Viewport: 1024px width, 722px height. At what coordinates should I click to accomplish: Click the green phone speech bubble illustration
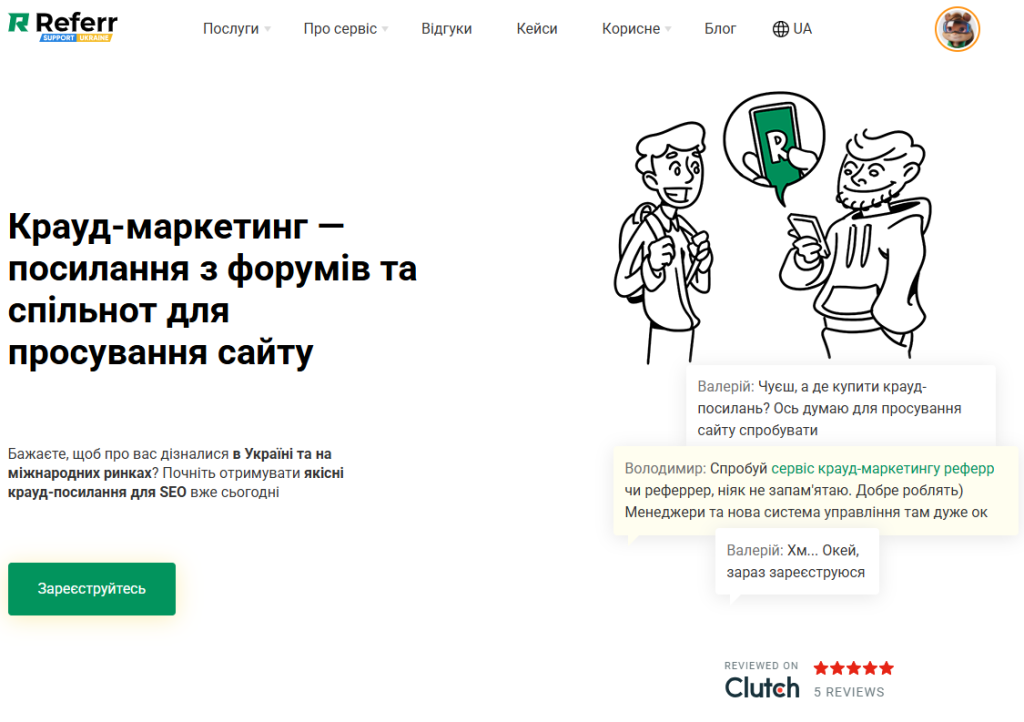point(774,146)
